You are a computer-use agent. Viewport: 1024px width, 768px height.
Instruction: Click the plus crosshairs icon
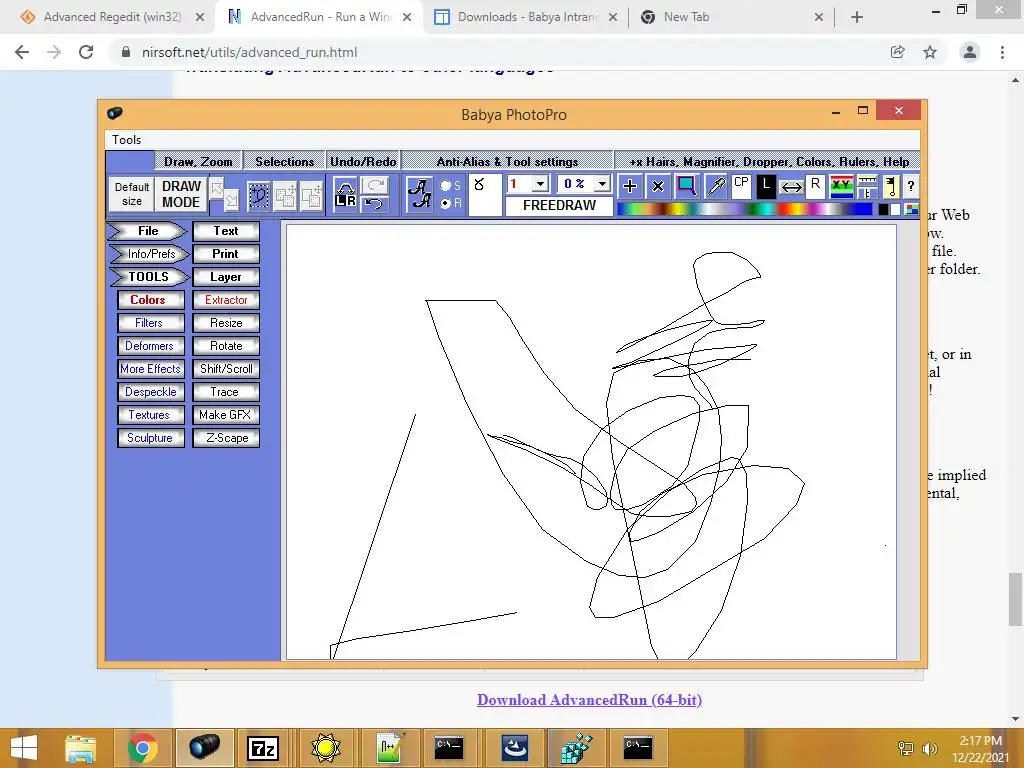coord(630,186)
